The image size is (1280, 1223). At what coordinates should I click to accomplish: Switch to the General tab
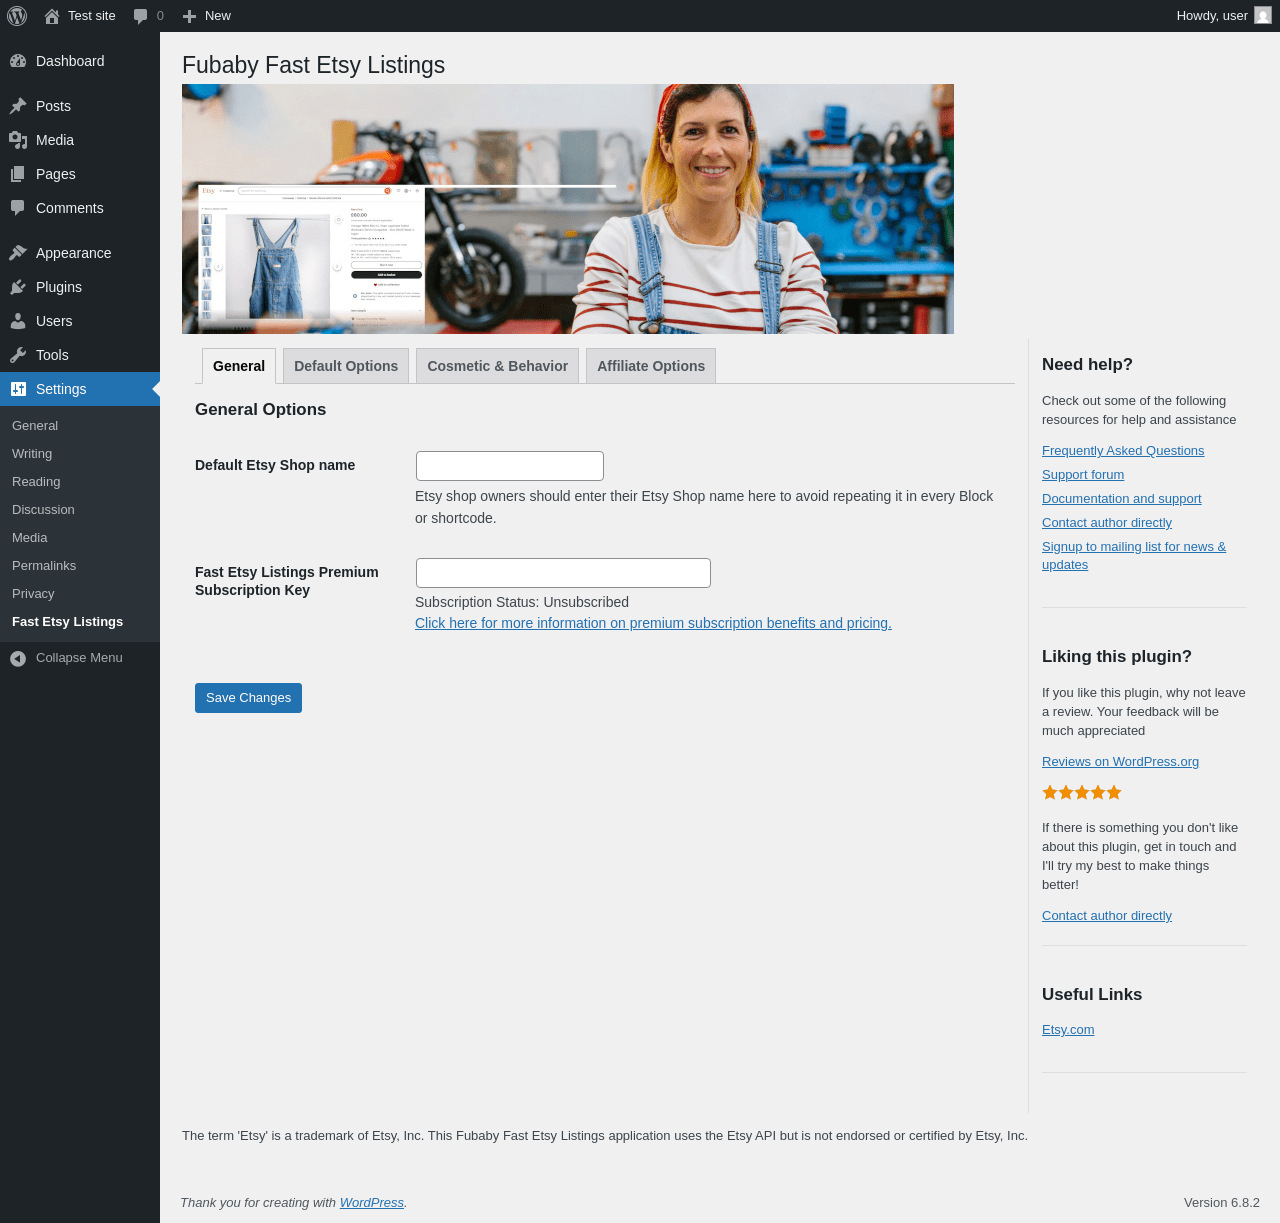click(x=239, y=366)
